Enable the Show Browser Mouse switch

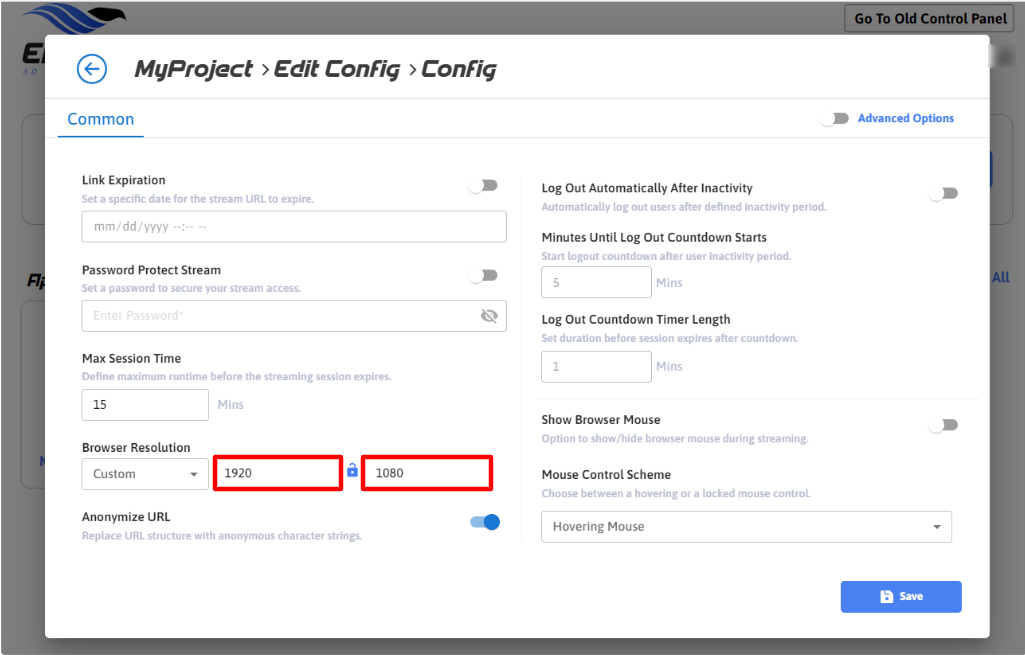pos(943,425)
